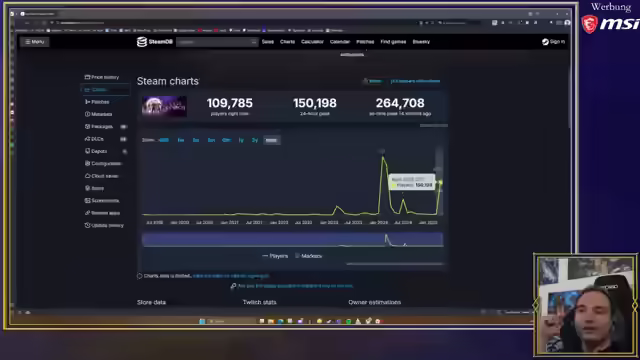
Task: Open the SteamDB Menu button
Action: tap(35, 42)
